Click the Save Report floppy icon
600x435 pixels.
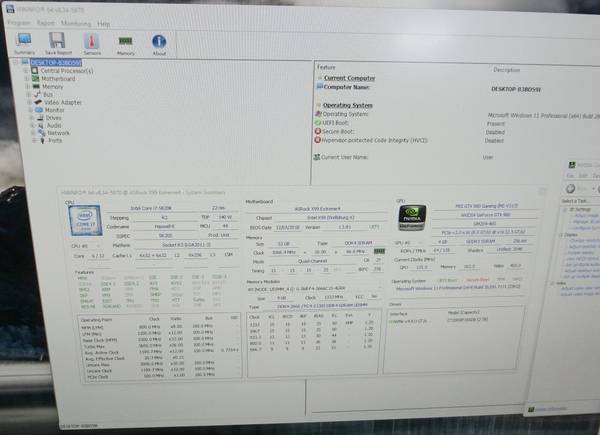(x=57, y=42)
